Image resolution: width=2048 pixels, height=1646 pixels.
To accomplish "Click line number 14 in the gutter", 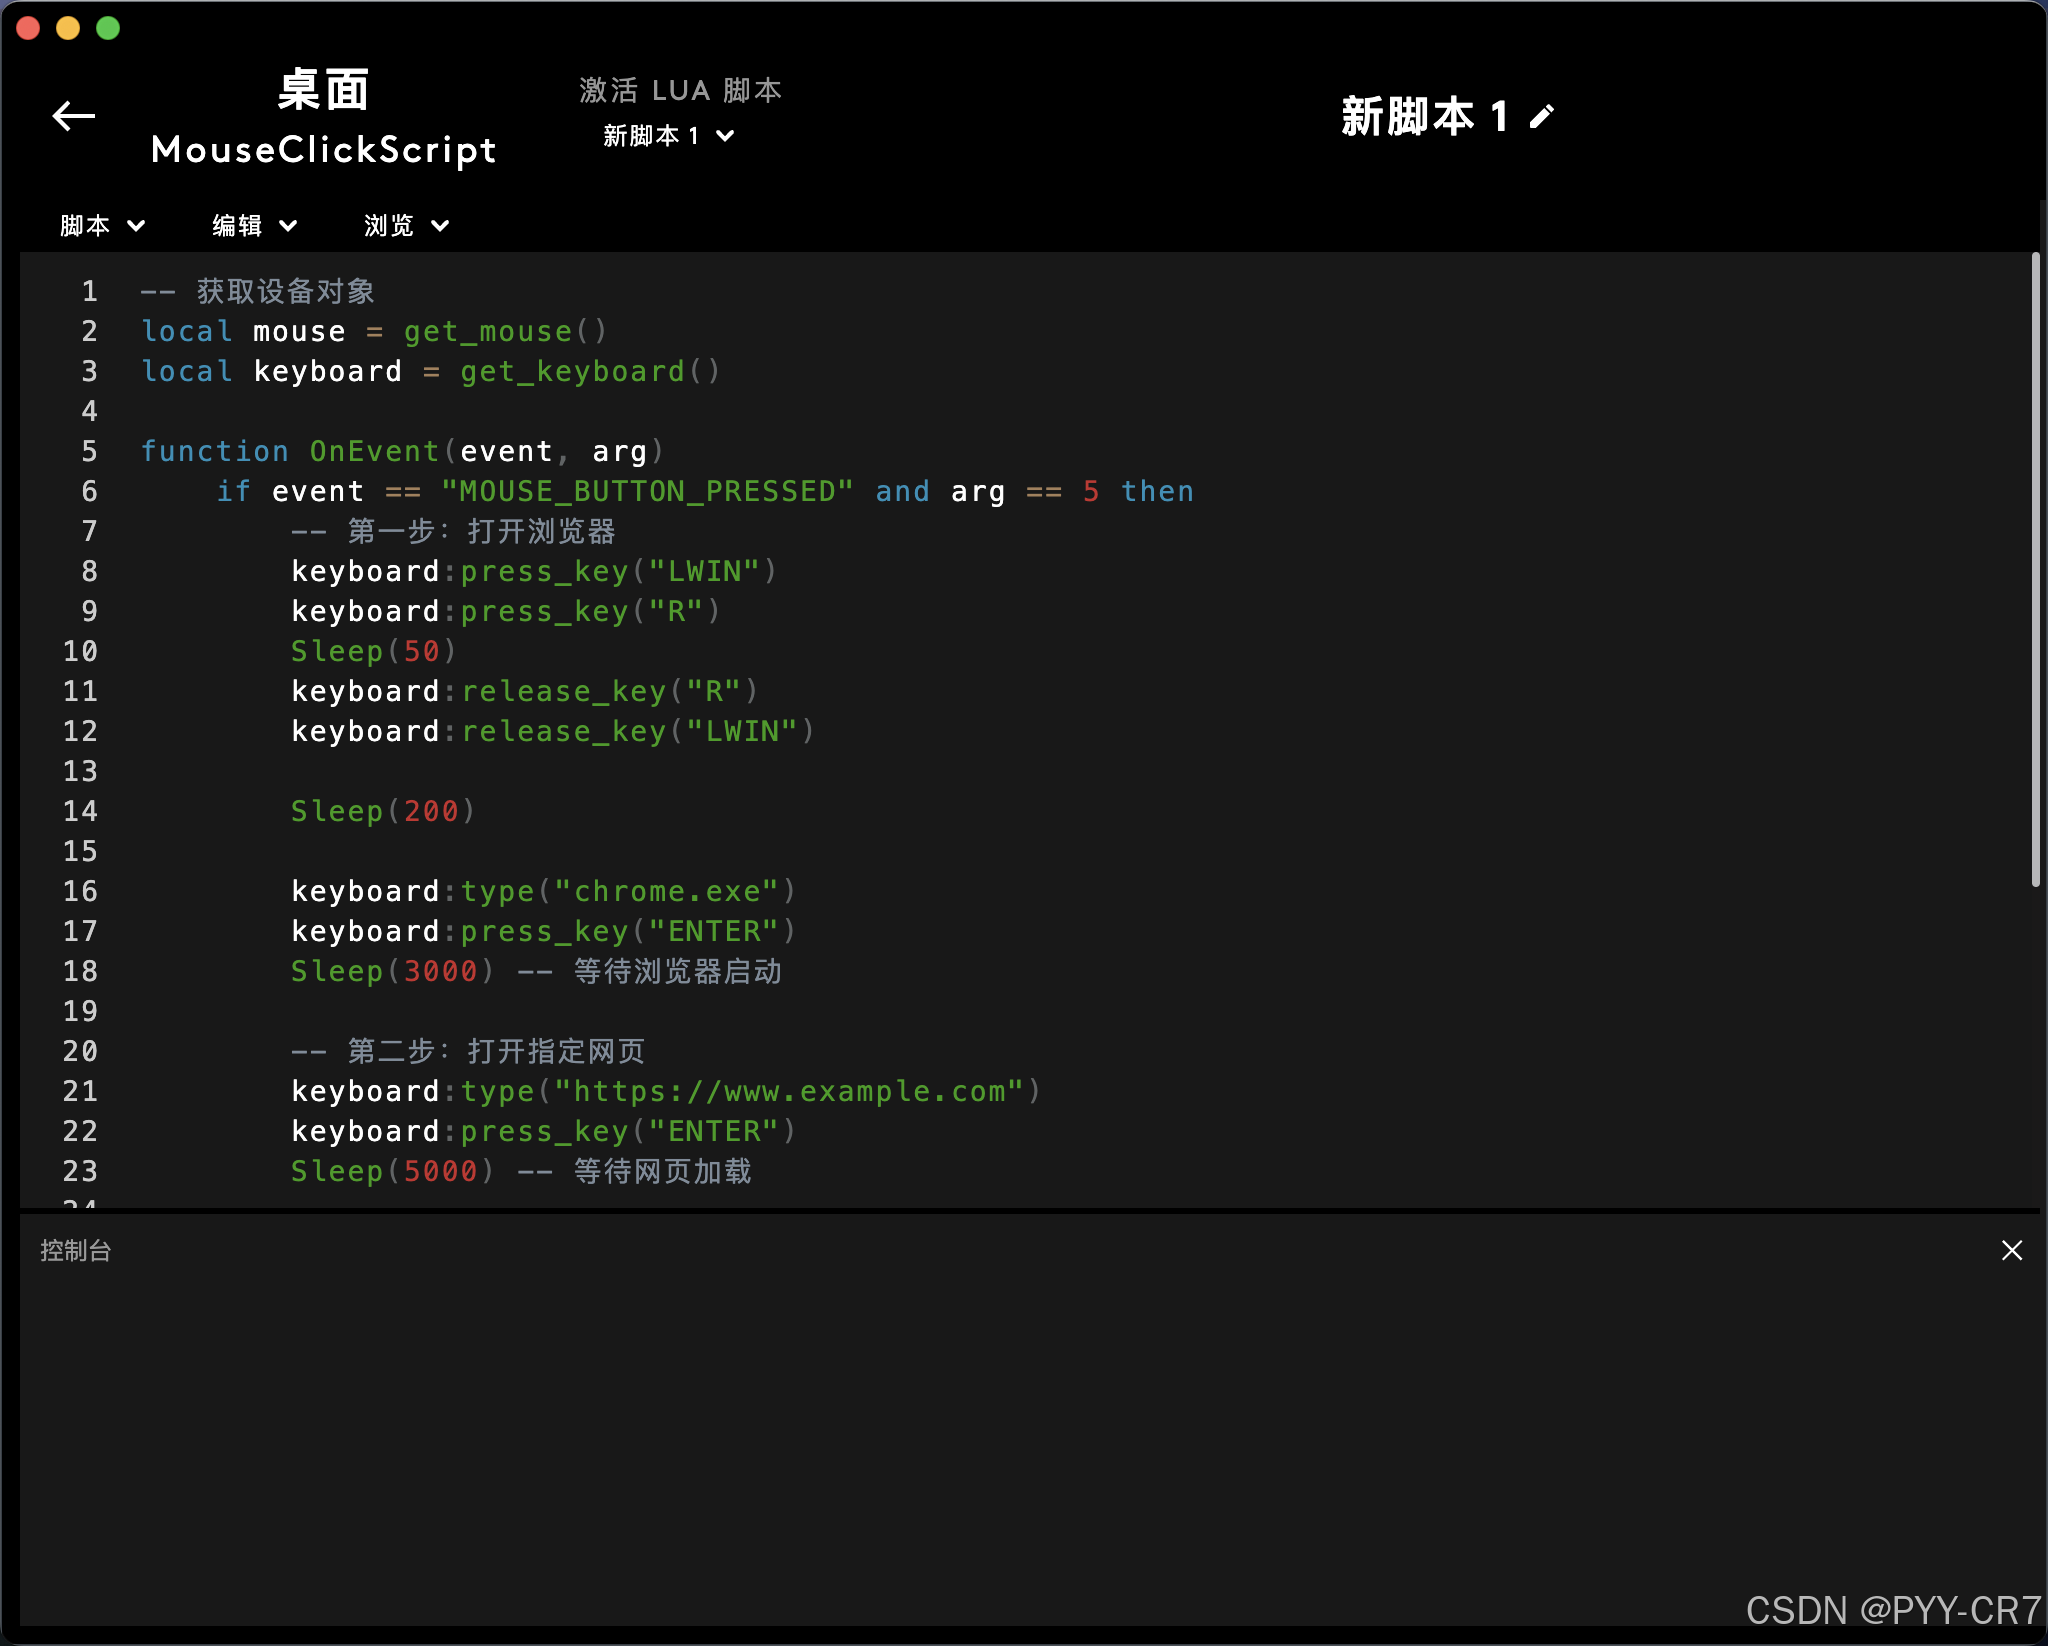I will pos(81,811).
